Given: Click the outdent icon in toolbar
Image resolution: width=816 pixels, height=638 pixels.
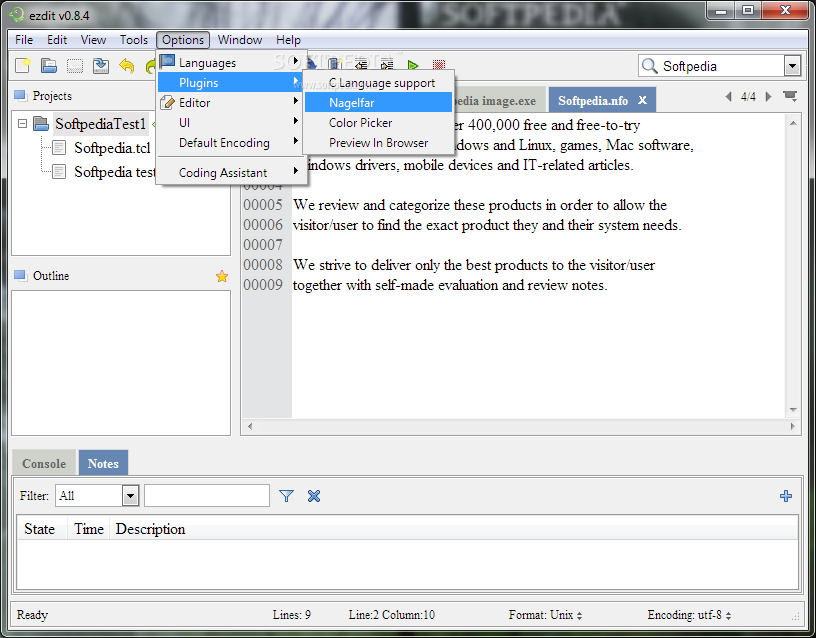Looking at the screenshot, I should tap(361, 65).
